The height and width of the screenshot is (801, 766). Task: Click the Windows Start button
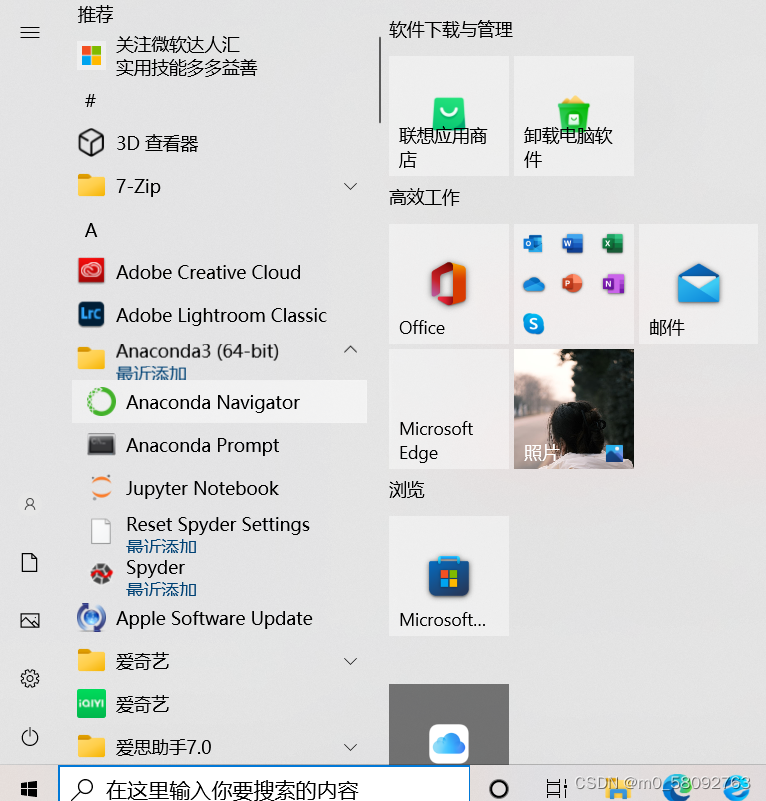[x=29, y=789]
